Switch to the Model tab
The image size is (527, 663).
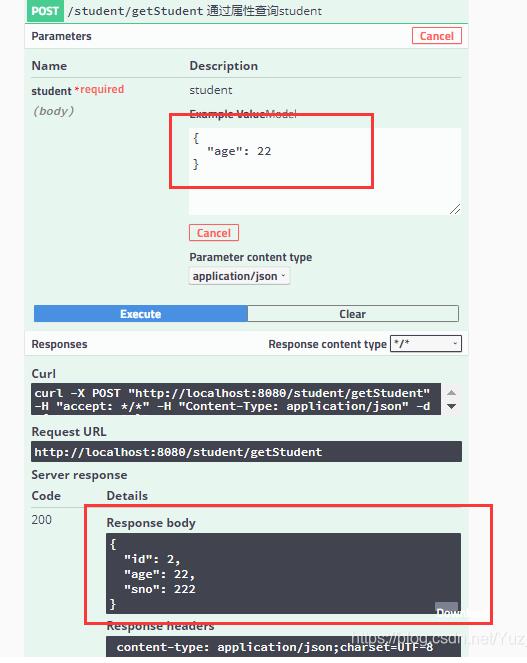[x=281, y=114]
